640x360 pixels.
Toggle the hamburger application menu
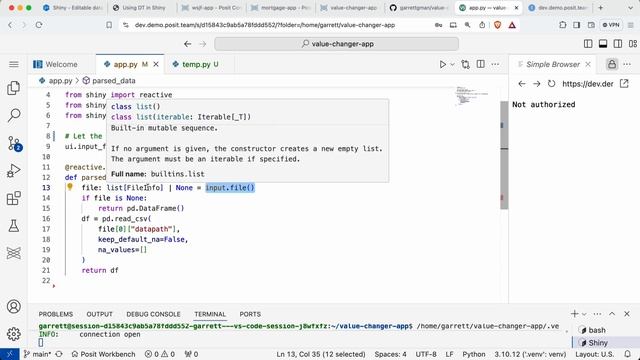13,64
